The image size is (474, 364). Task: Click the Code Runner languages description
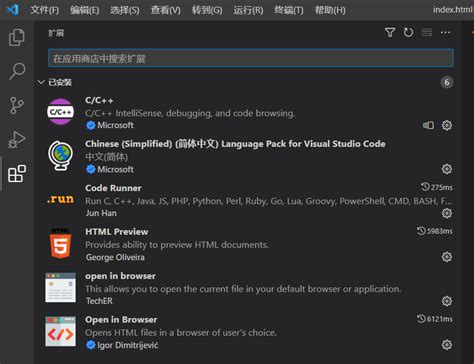pos(269,201)
